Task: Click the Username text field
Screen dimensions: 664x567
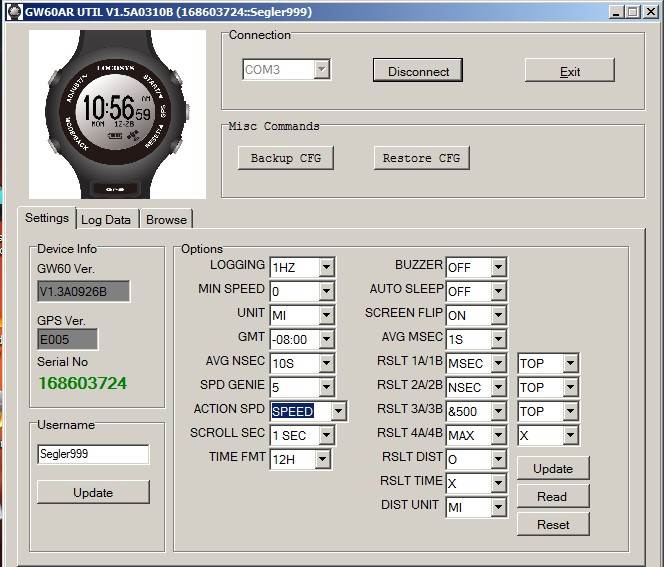Action: 93,454
